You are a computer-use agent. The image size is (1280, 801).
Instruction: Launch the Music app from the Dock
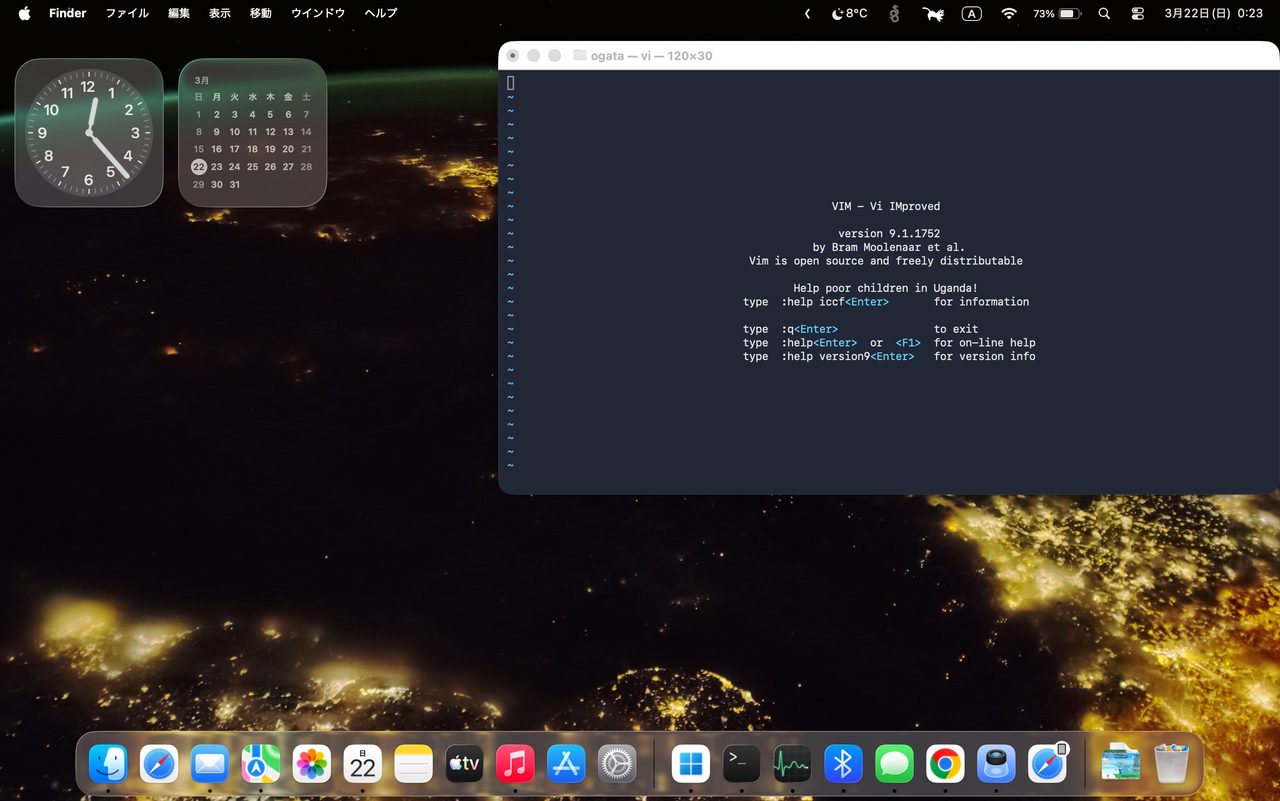[x=515, y=765]
